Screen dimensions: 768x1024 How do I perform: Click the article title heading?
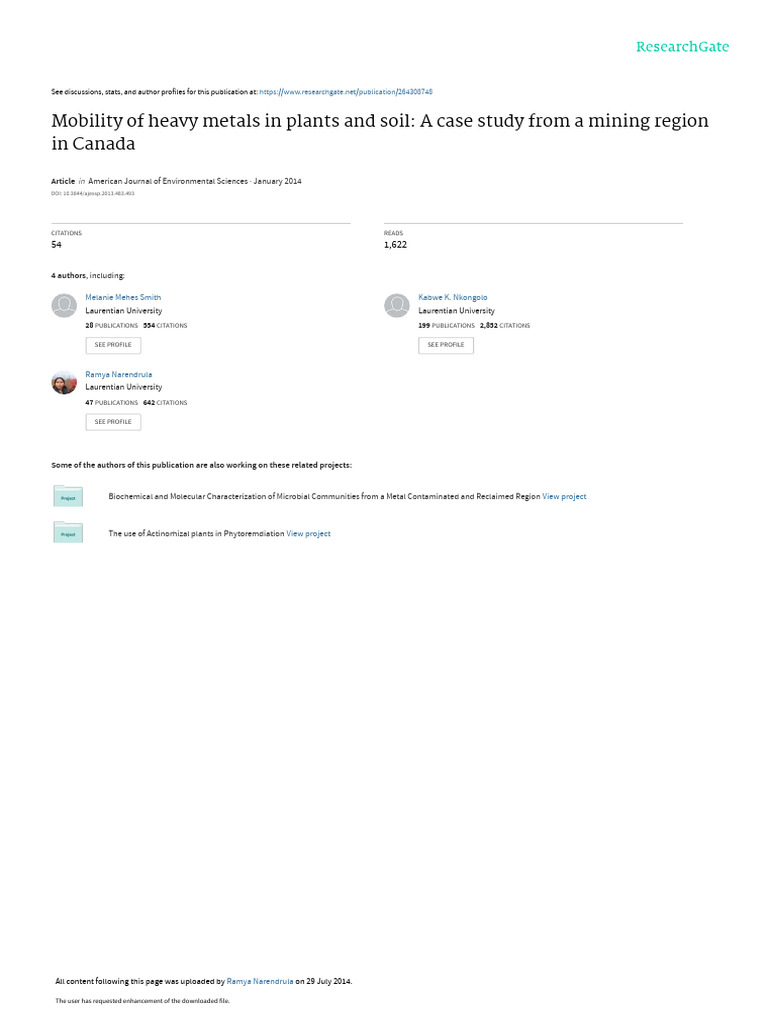click(380, 132)
